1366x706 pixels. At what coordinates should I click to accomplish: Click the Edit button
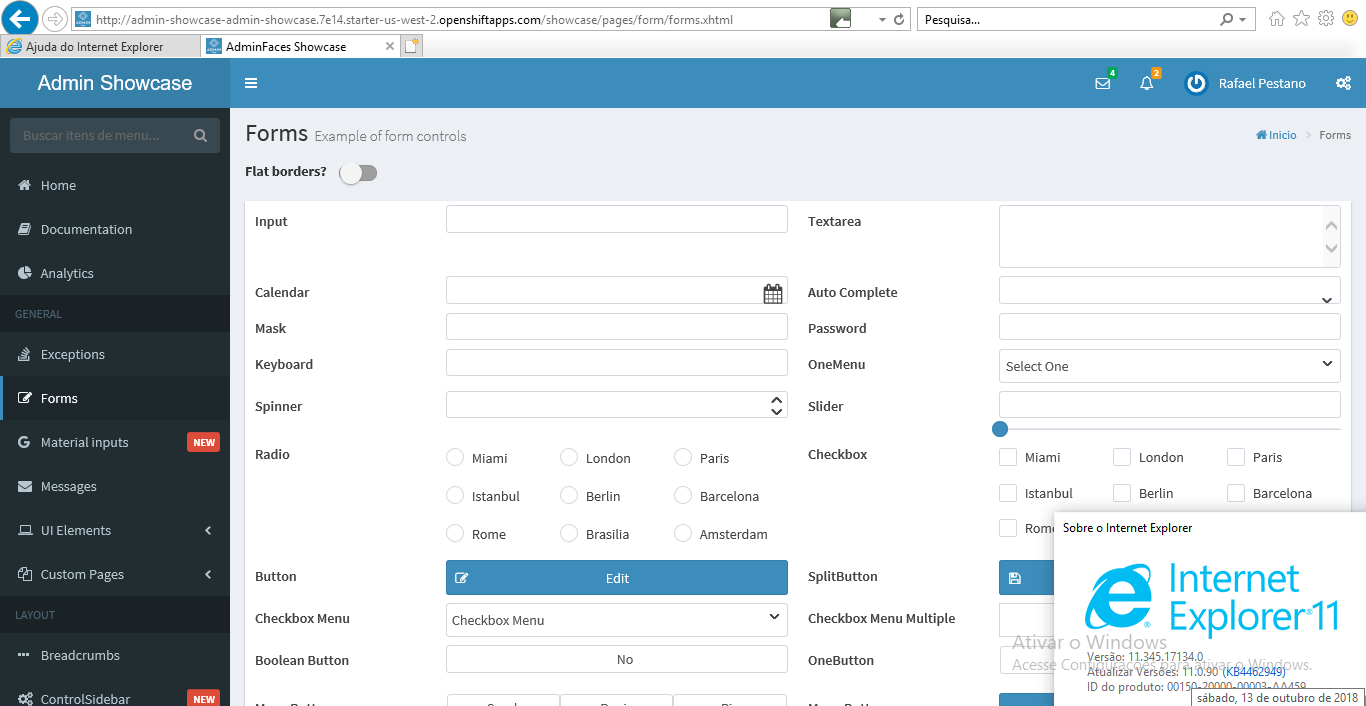tap(616, 577)
